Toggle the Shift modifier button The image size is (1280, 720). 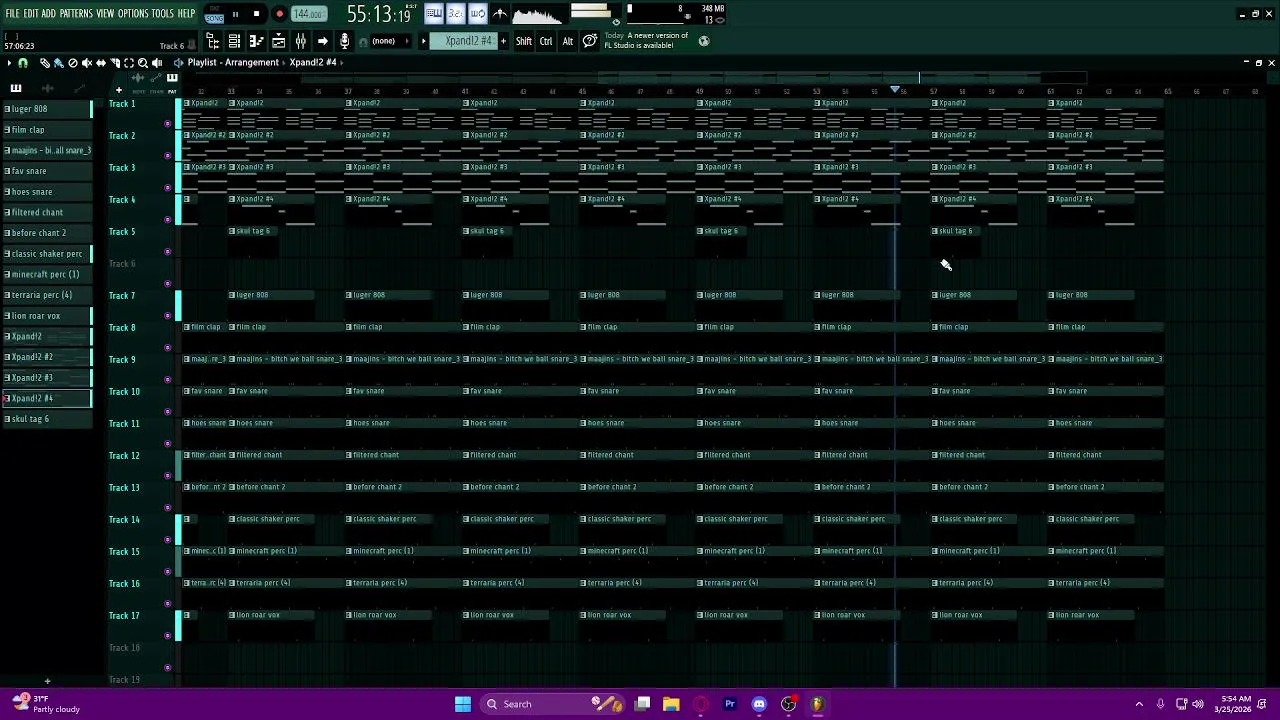(x=524, y=41)
